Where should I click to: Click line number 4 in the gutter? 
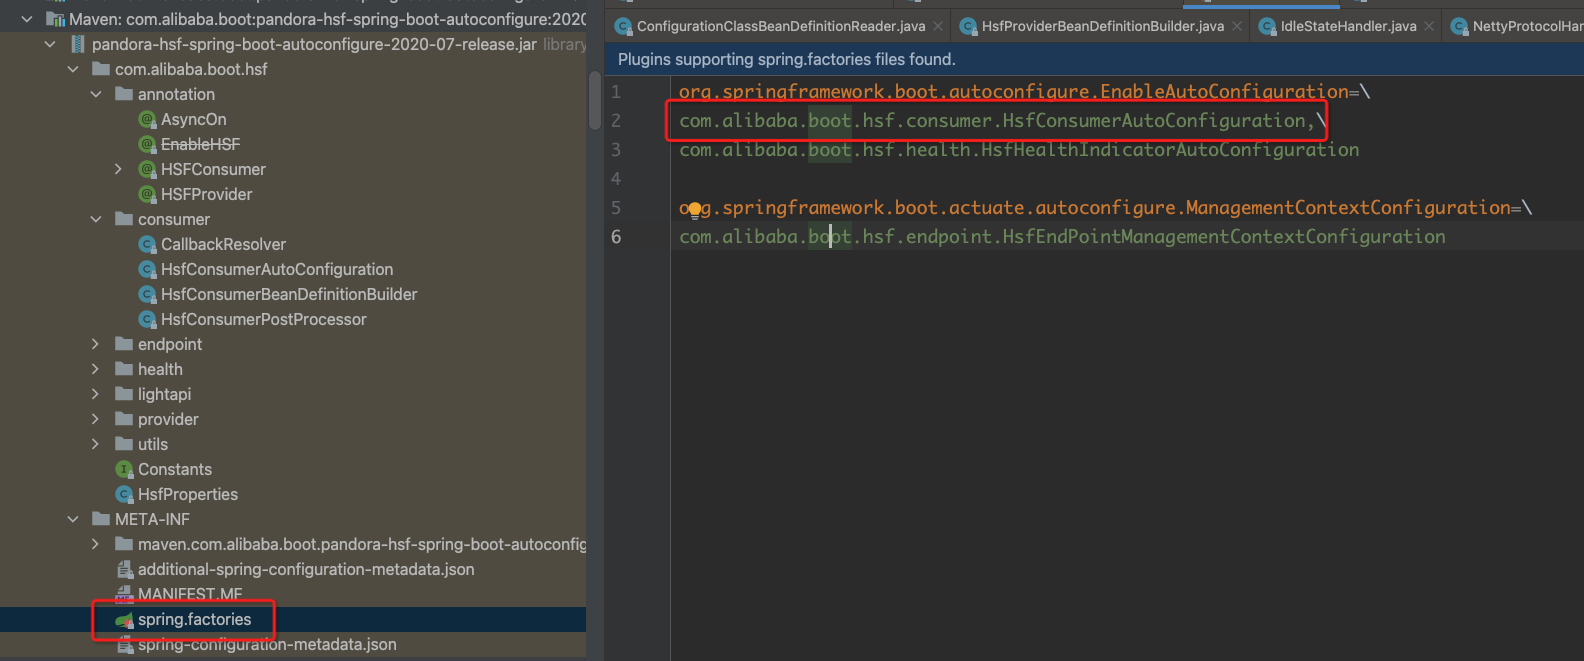[616, 179]
